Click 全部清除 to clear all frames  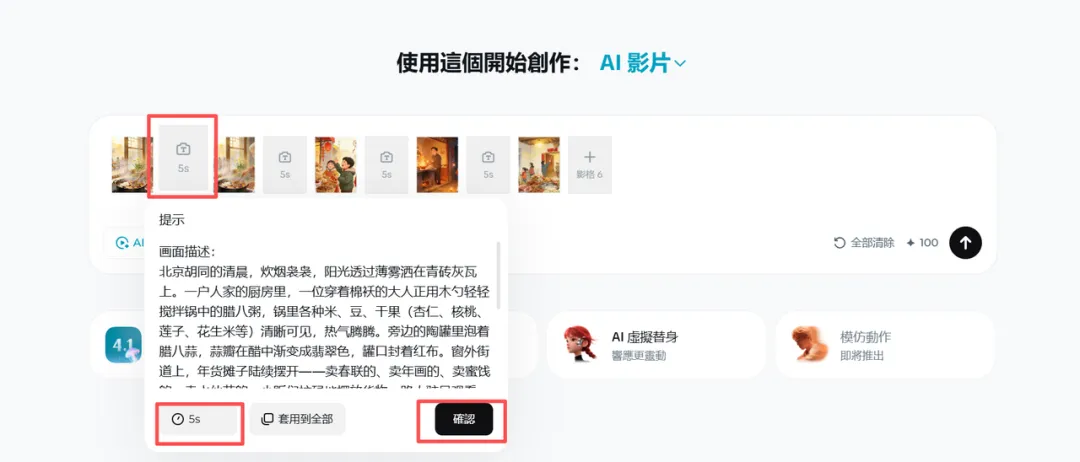pos(864,242)
